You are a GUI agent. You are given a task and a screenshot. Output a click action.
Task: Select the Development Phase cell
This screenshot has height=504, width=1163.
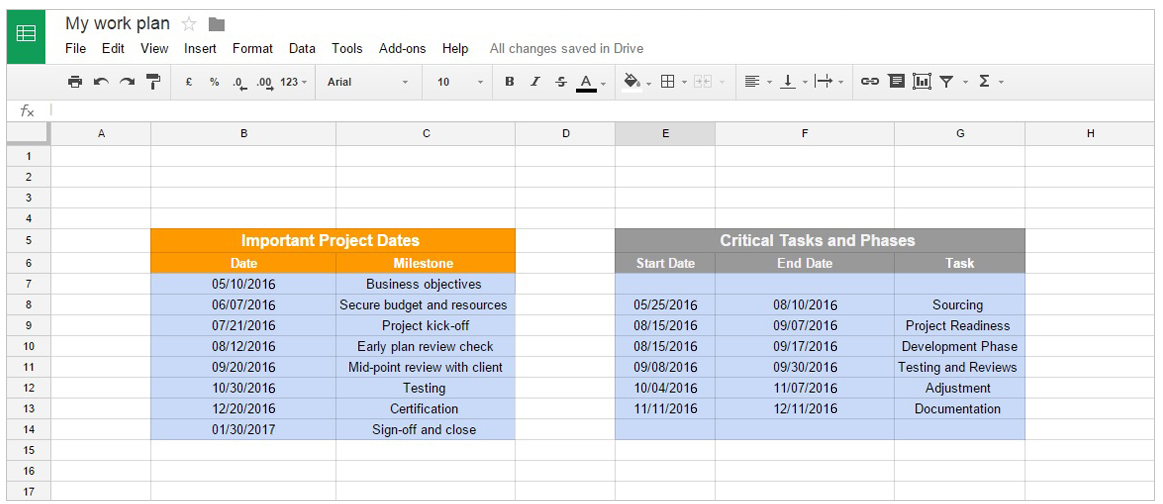point(960,346)
